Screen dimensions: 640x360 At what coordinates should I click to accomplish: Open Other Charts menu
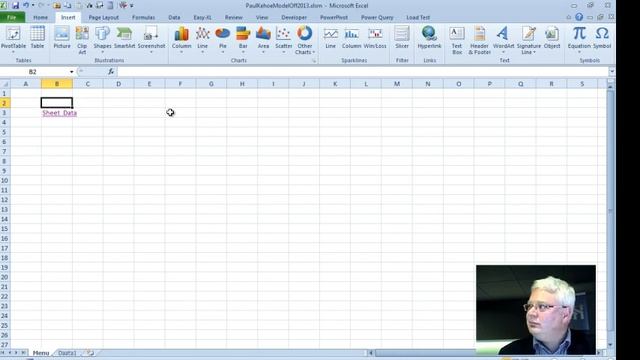[x=304, y=40]
